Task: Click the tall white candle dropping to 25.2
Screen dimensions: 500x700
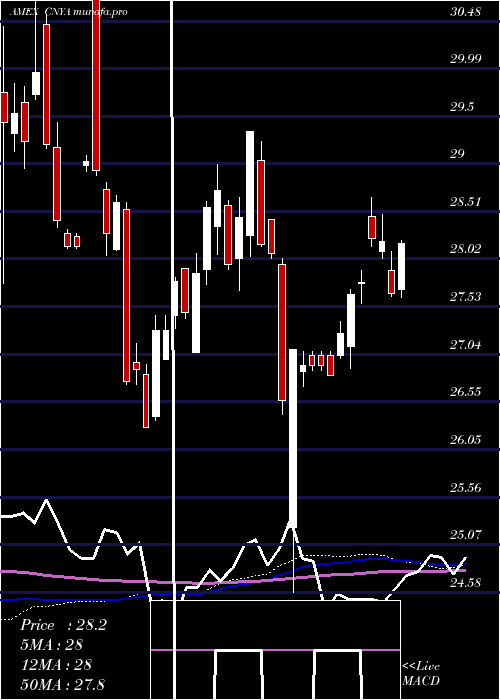Action: pyautogui.click(x=293, y=438)
